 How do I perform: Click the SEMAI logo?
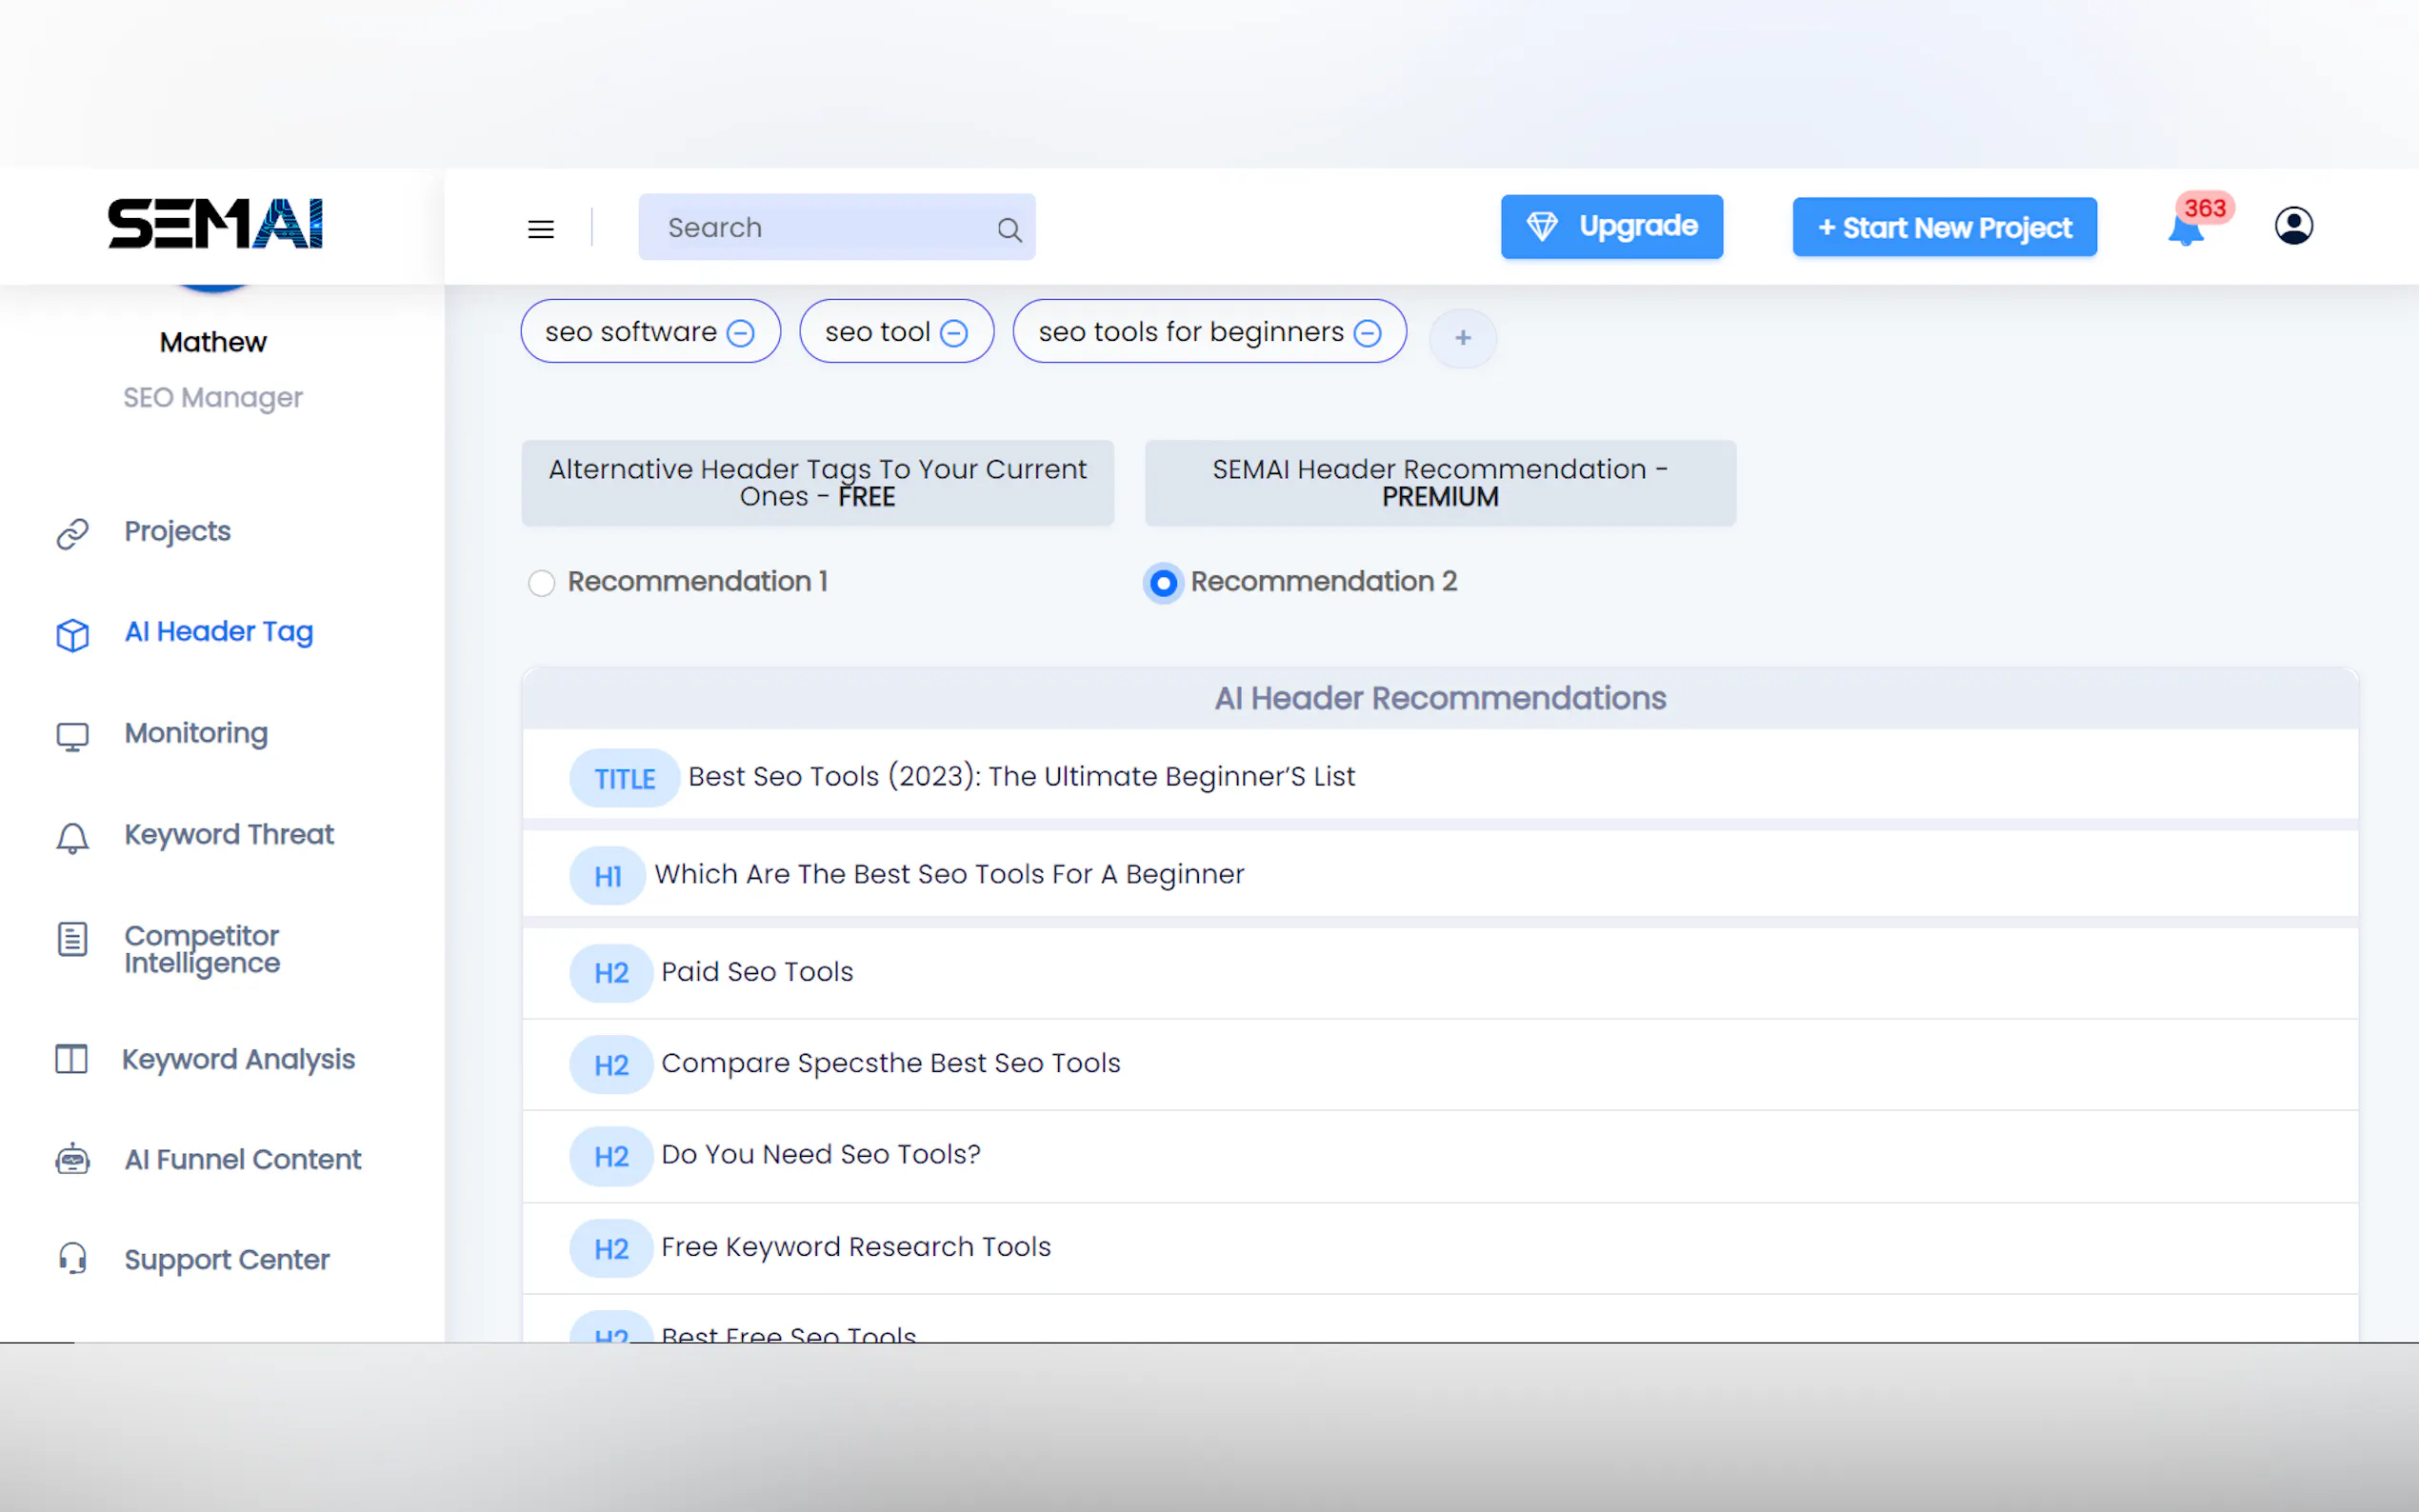(215, 223)
